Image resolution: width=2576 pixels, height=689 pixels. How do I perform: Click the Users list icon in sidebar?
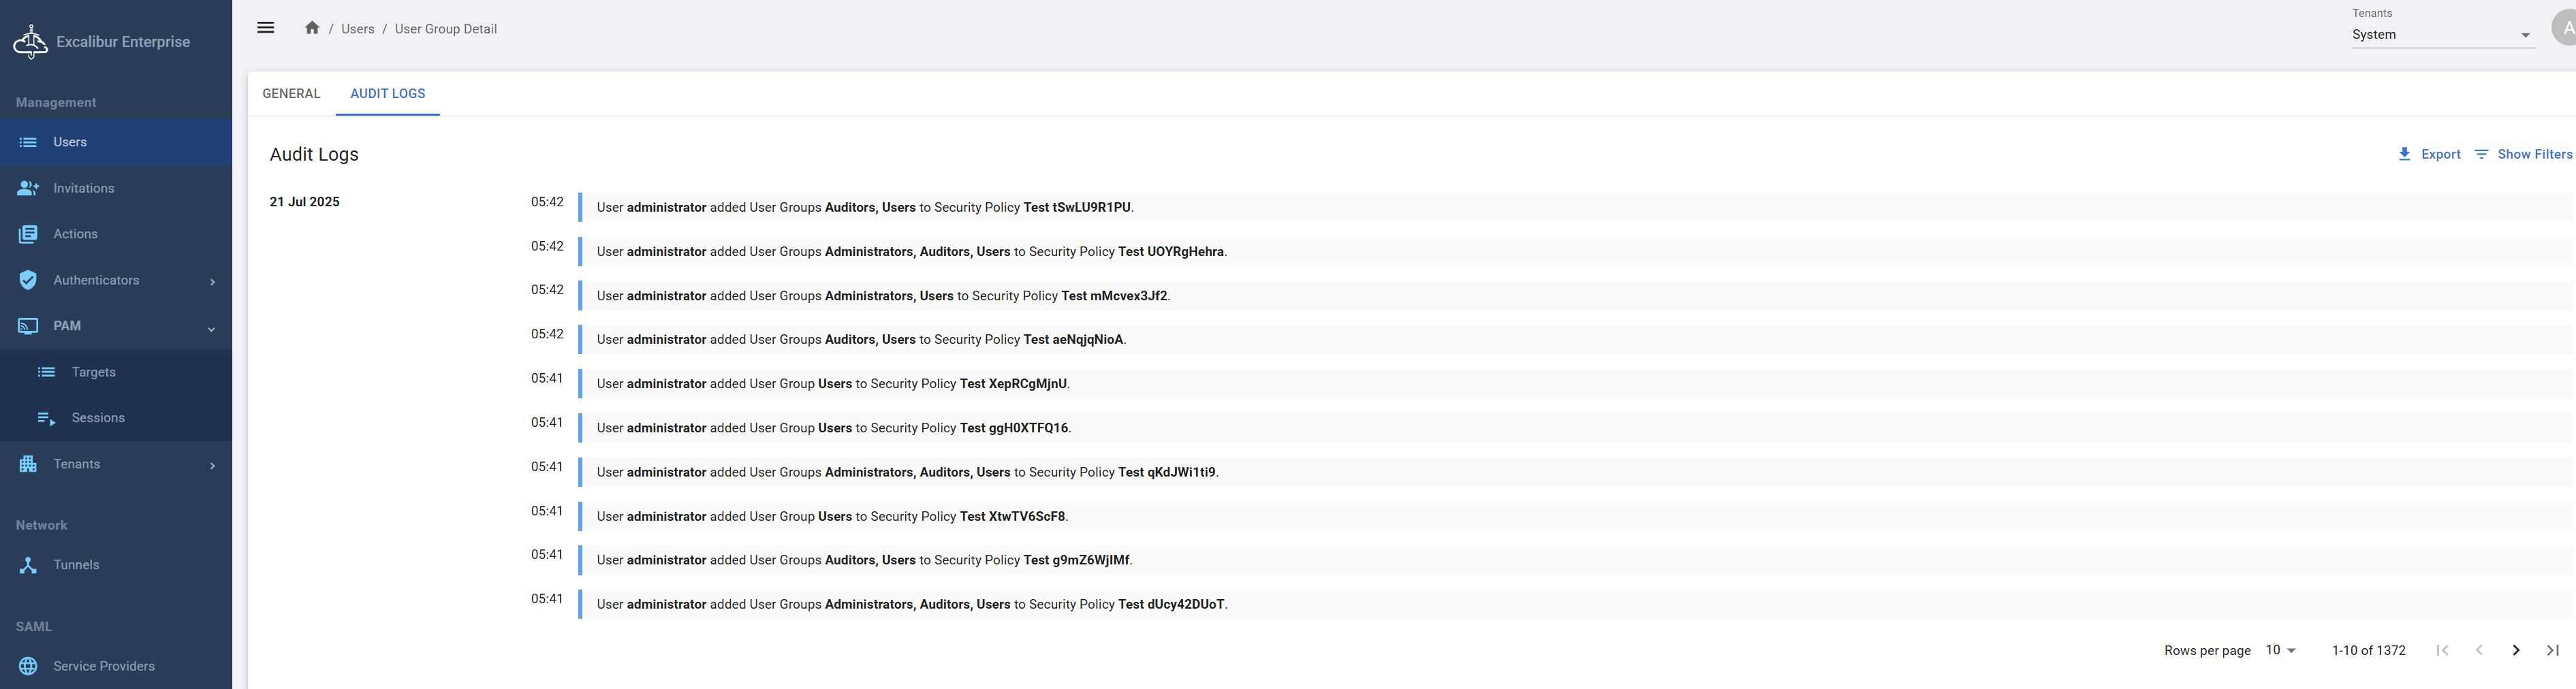[x=28, y=142]
